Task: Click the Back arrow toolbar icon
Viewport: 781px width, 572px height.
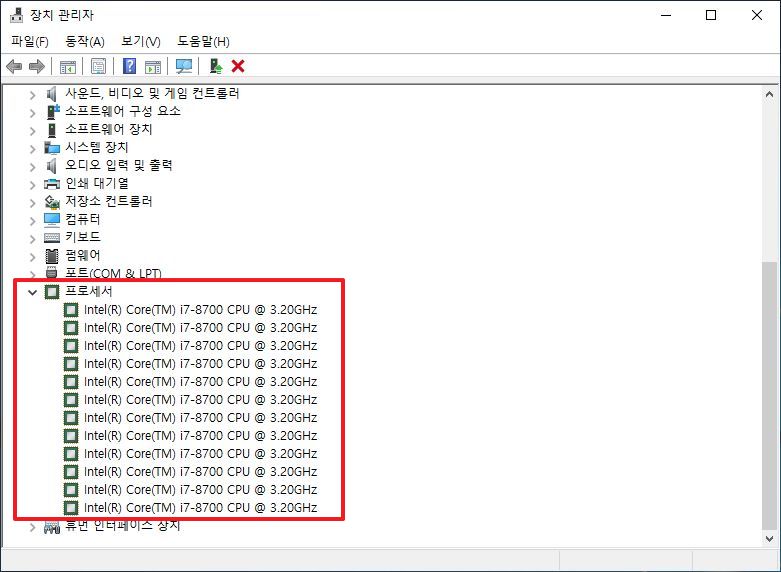Action: tap(14, 66)
